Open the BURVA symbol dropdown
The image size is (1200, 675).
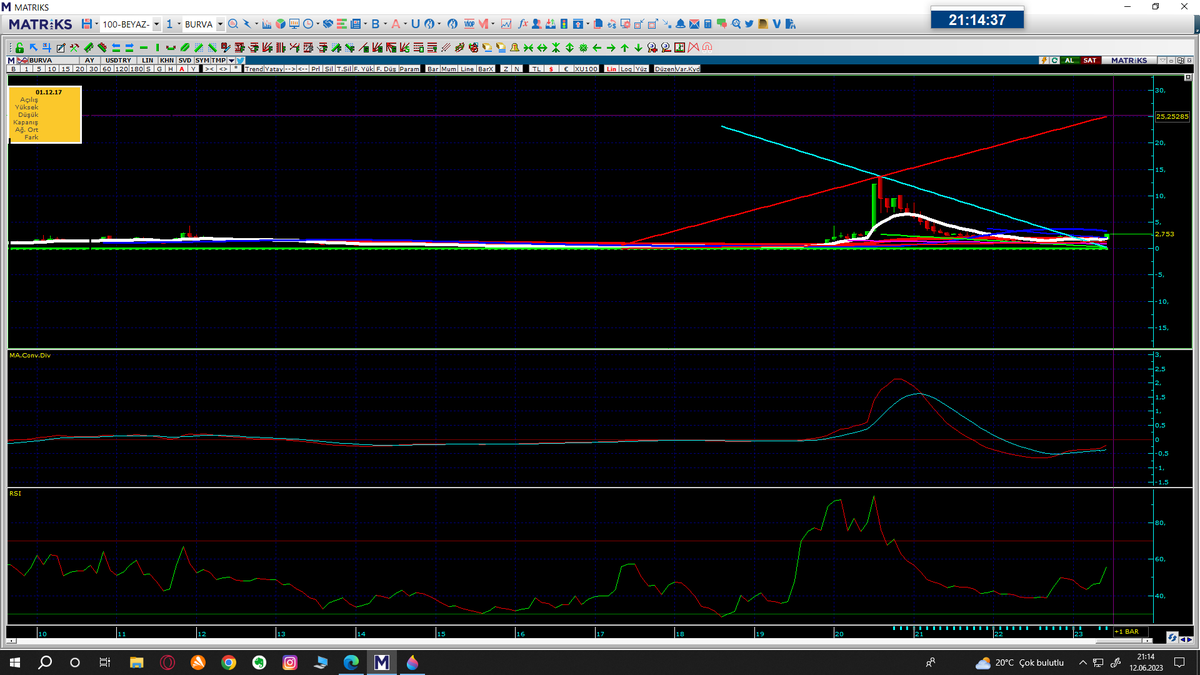click(220, 24)
